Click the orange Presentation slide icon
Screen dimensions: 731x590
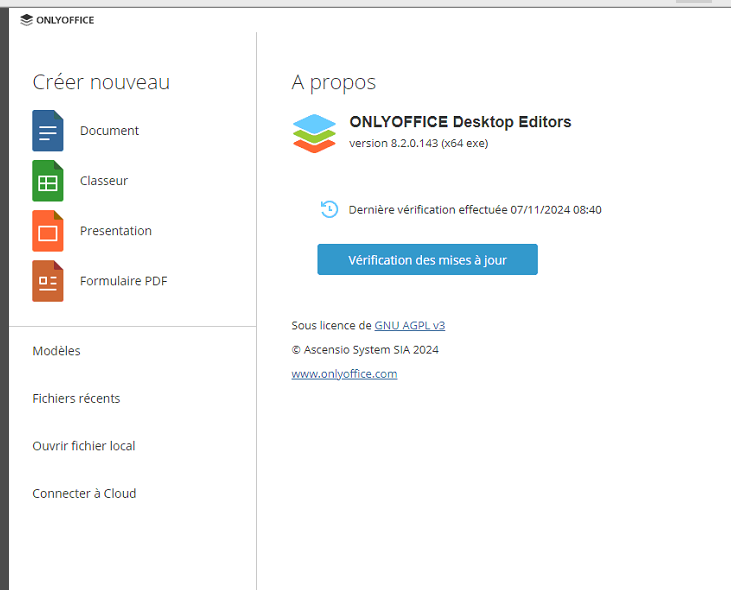pyautogui.click(x=48, y=231)
